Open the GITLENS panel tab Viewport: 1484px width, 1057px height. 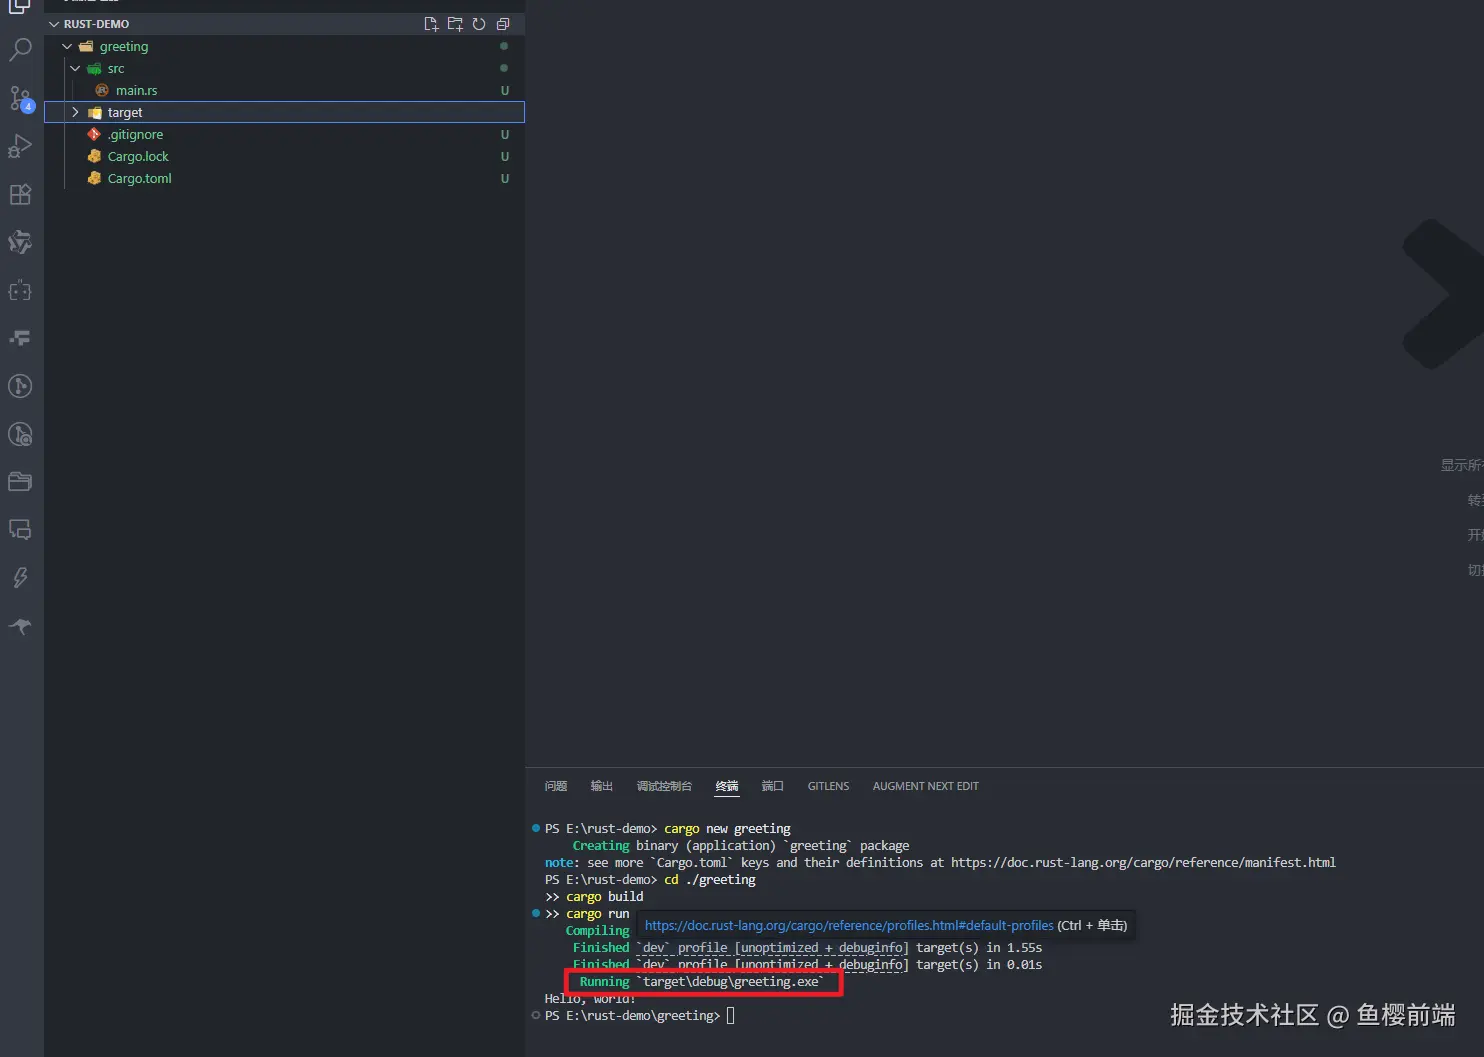coord(828,786)
